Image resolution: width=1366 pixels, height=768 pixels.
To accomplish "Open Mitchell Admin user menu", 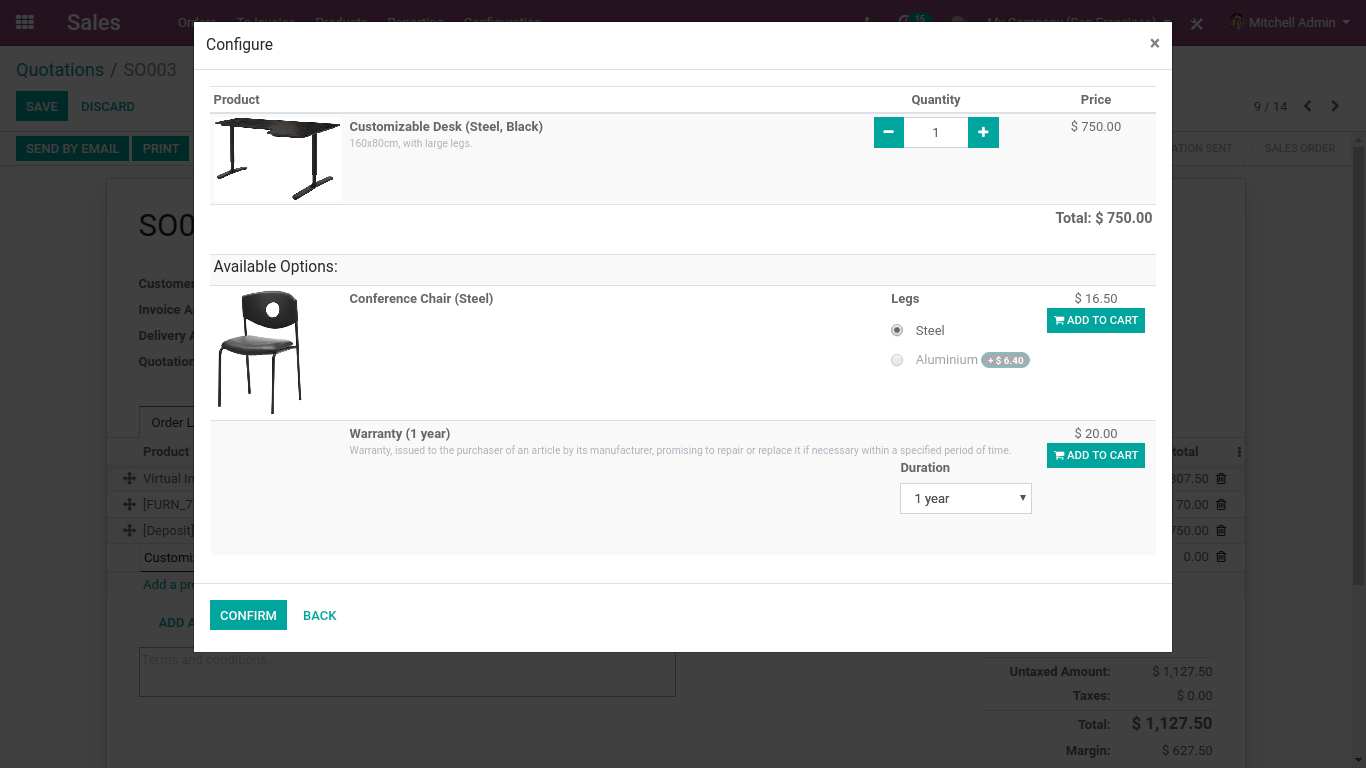I will [x=1290, y=22].
